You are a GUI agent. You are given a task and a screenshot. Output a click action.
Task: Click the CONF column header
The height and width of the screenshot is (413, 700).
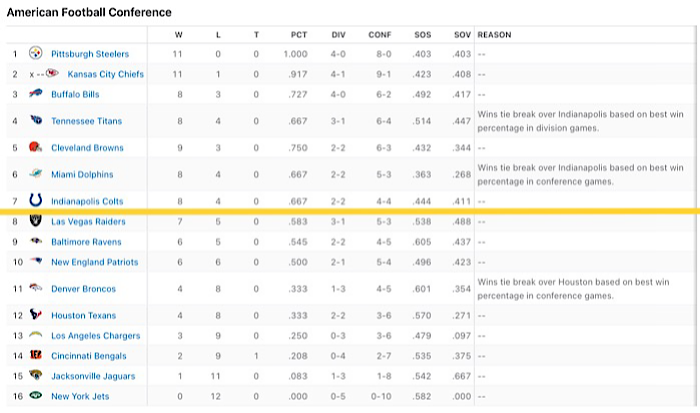coord(379,35)
